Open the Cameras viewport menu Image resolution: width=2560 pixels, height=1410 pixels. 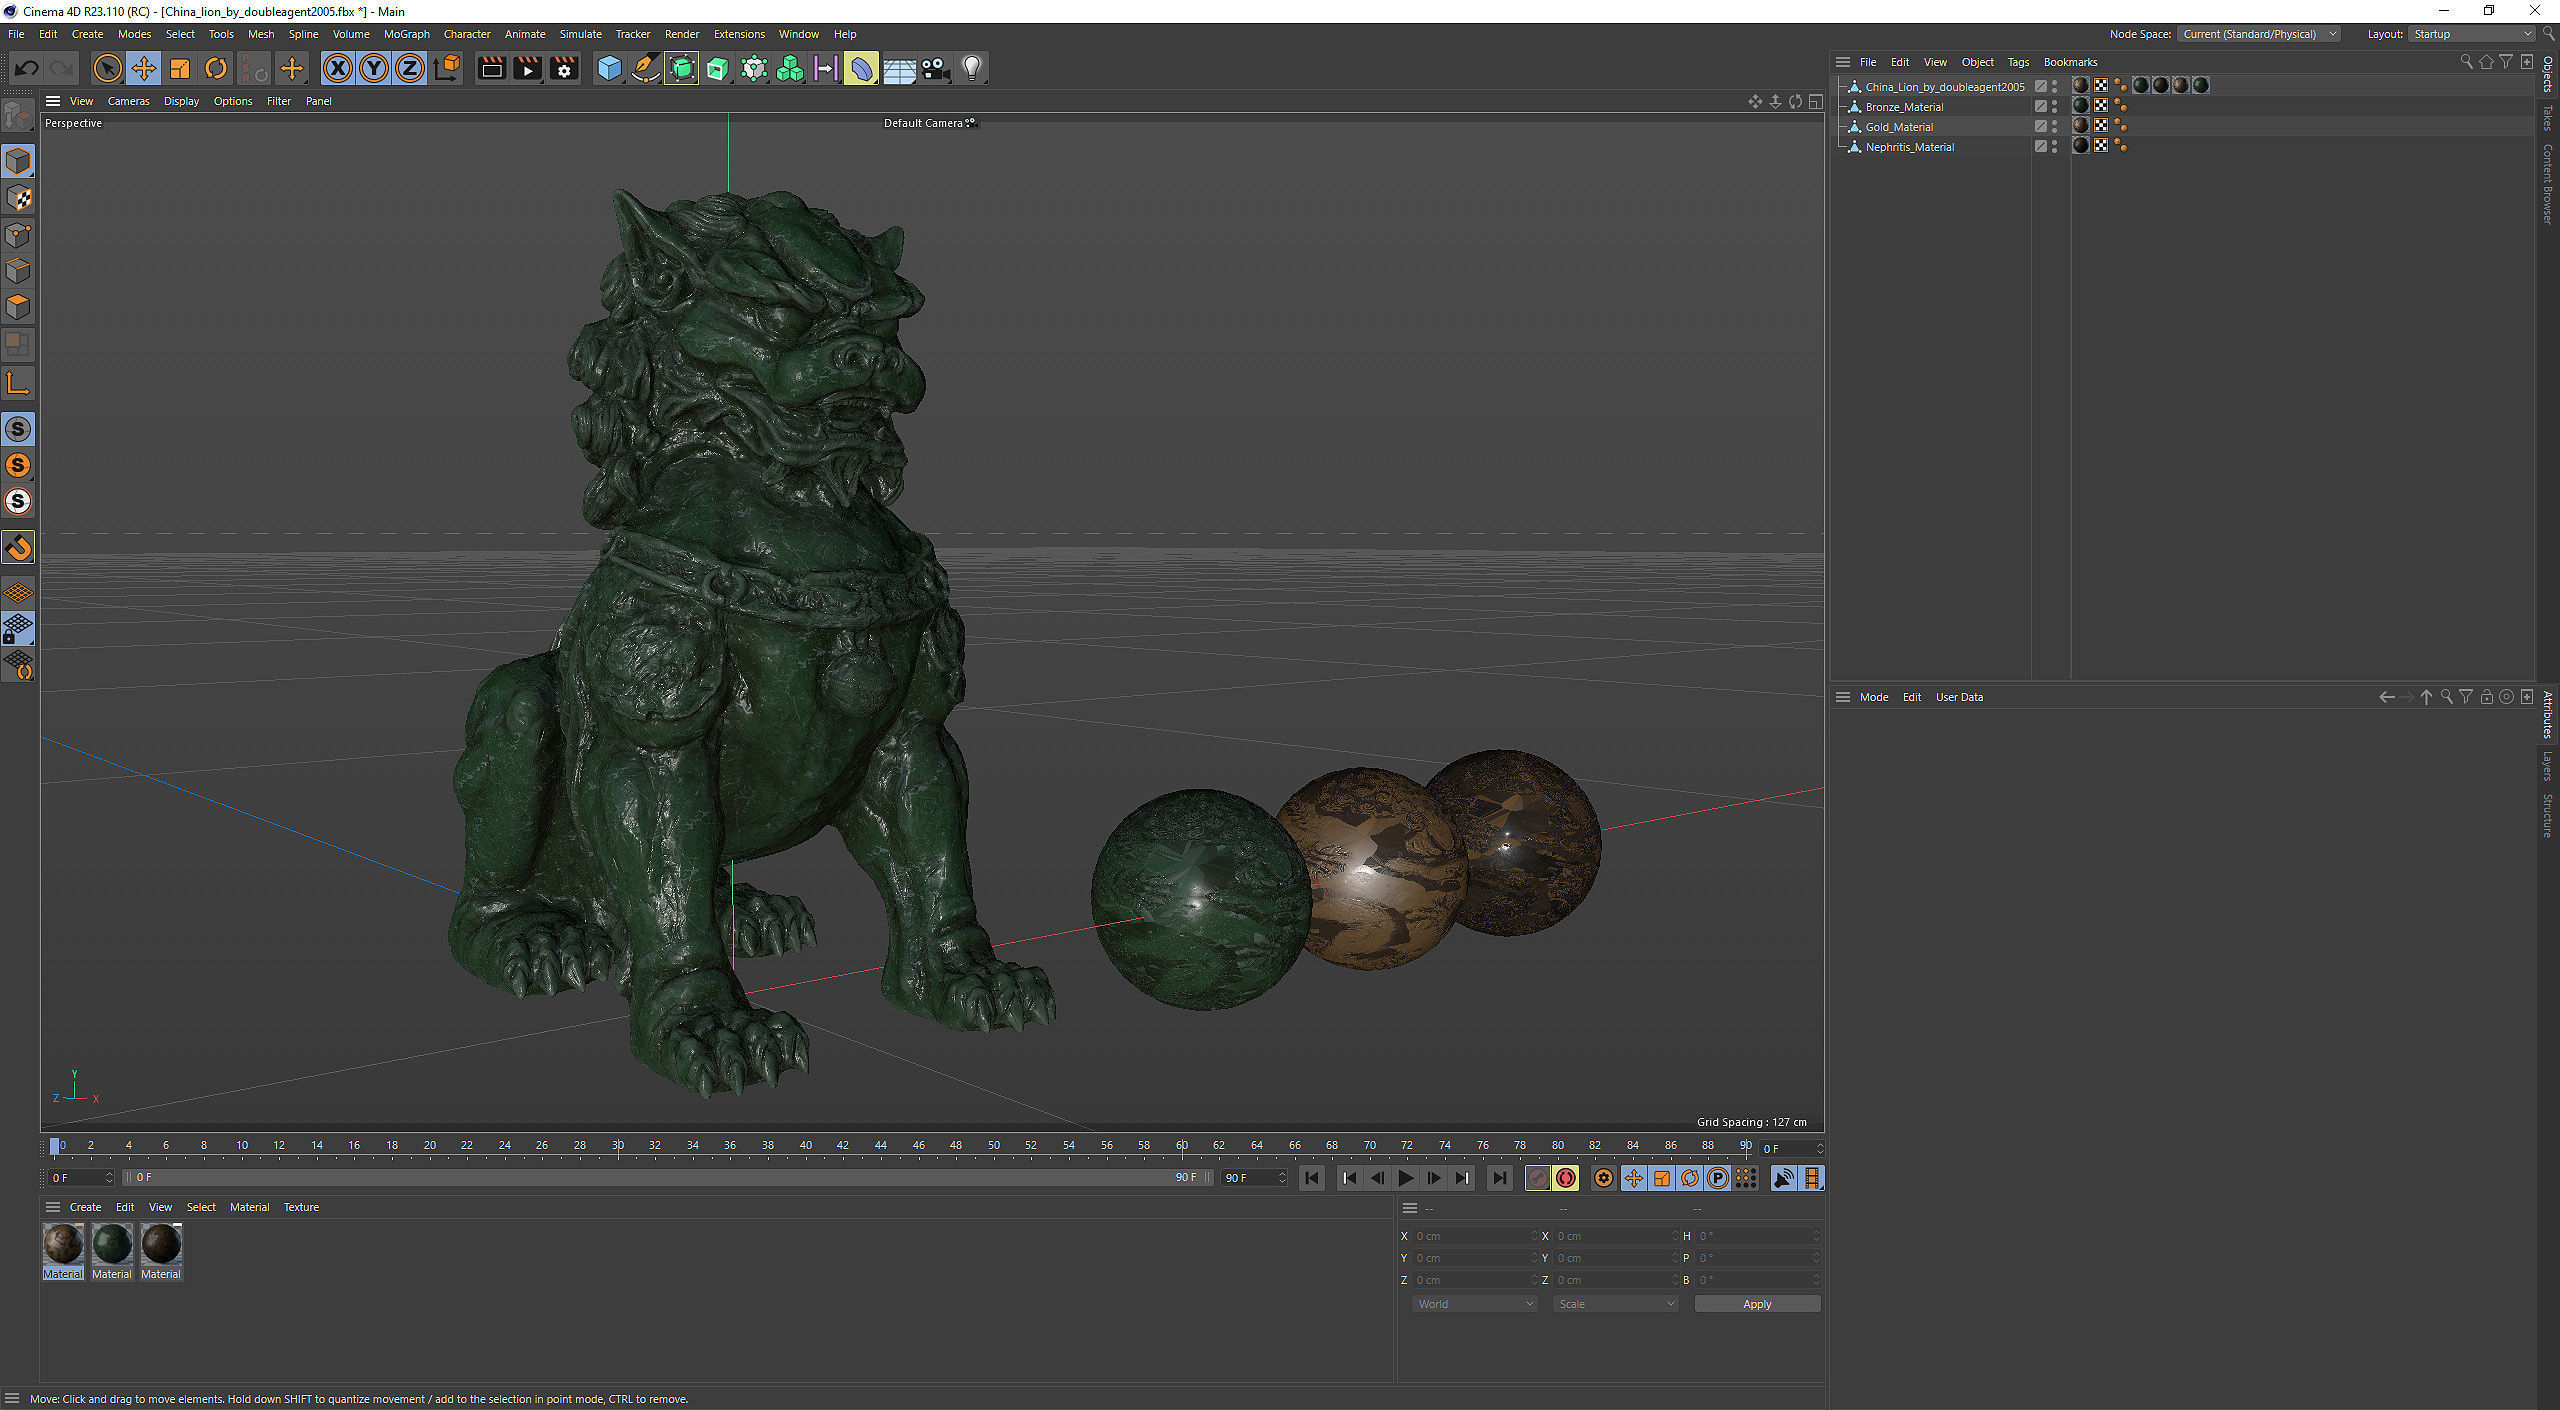tap(128, 101)
